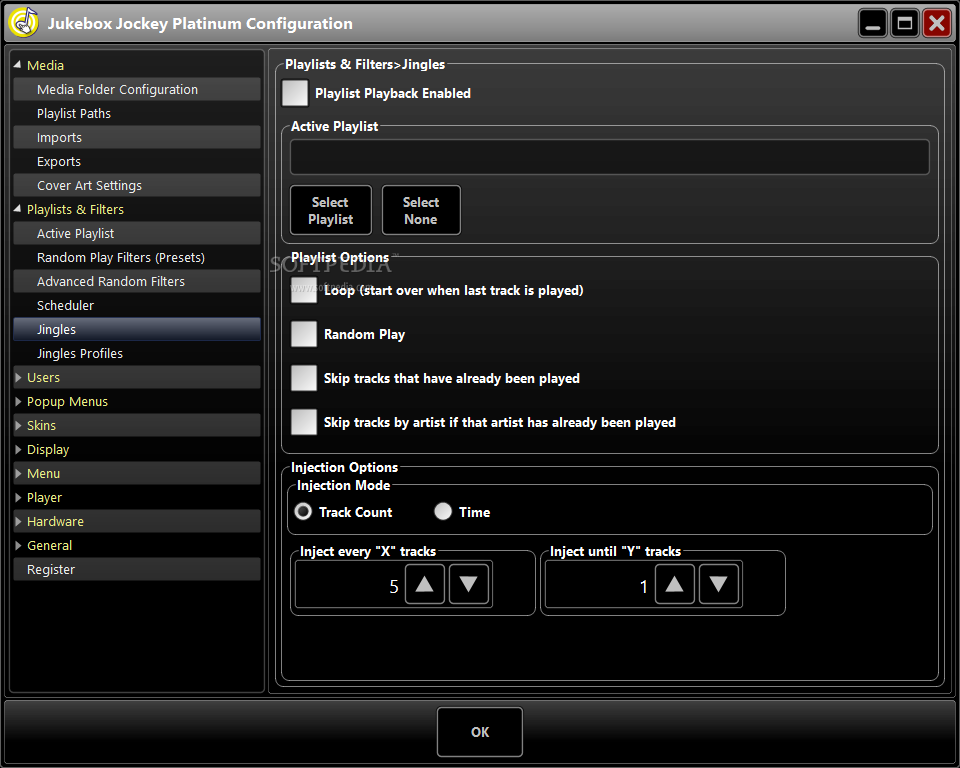Image resolution: width=960 pixels, height=768 pixels.
Task: Maximize the configuration window
Action: tap(904, 23)
